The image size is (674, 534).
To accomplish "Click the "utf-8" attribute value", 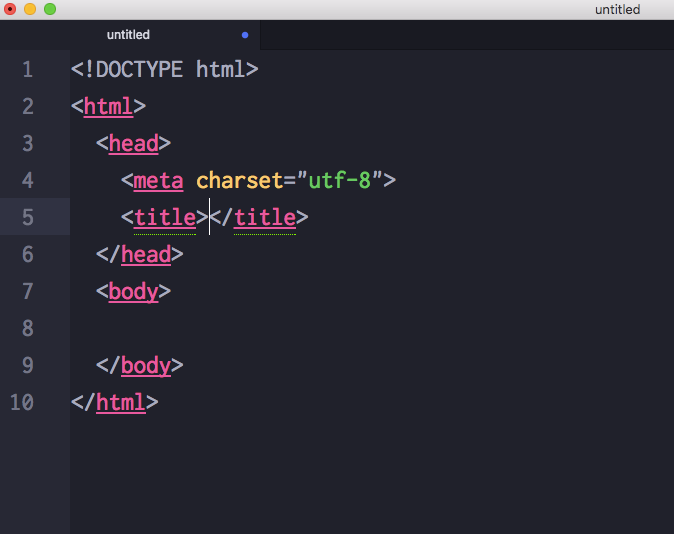I will (340, 181).
